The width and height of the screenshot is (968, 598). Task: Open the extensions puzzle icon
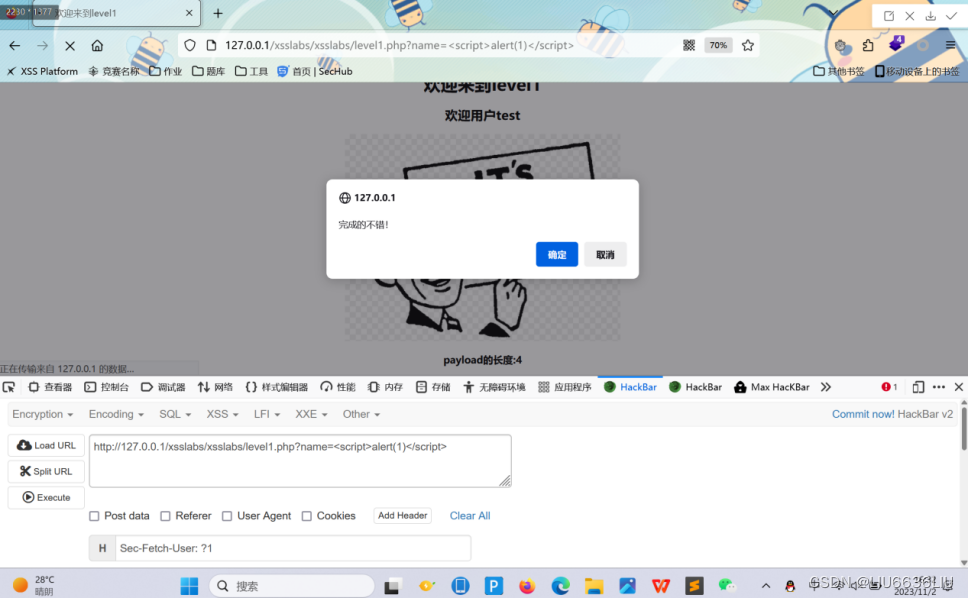point(868,45)
